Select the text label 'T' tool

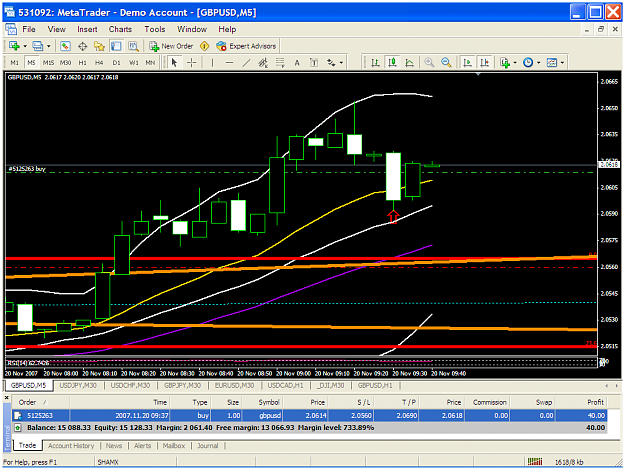coord(314,63)
